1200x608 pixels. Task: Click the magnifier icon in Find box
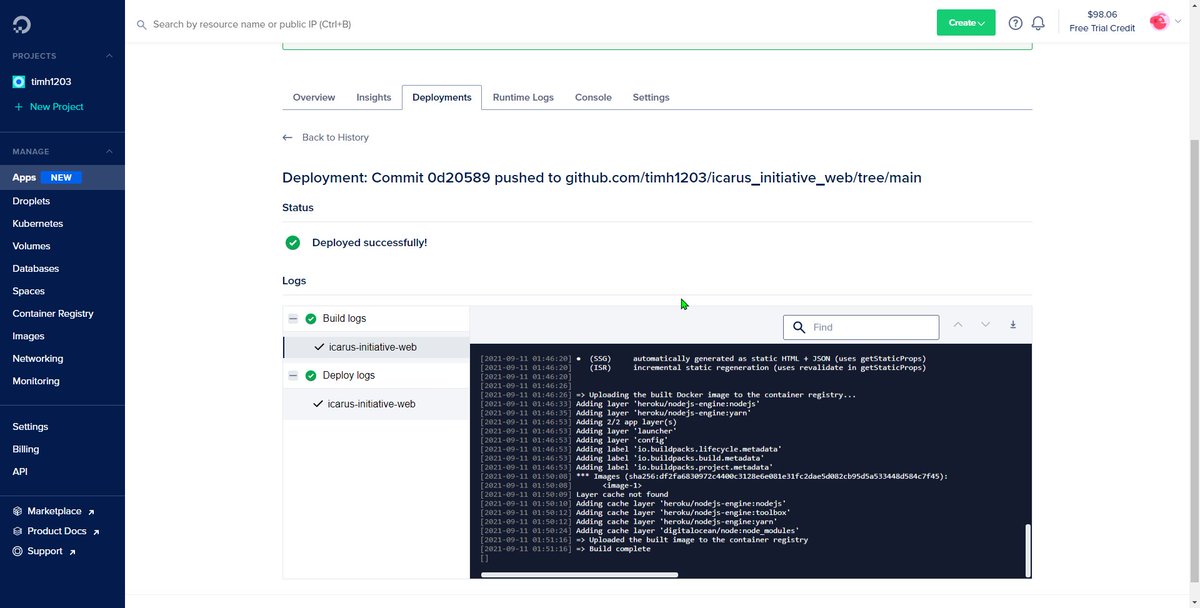[799, 327]
